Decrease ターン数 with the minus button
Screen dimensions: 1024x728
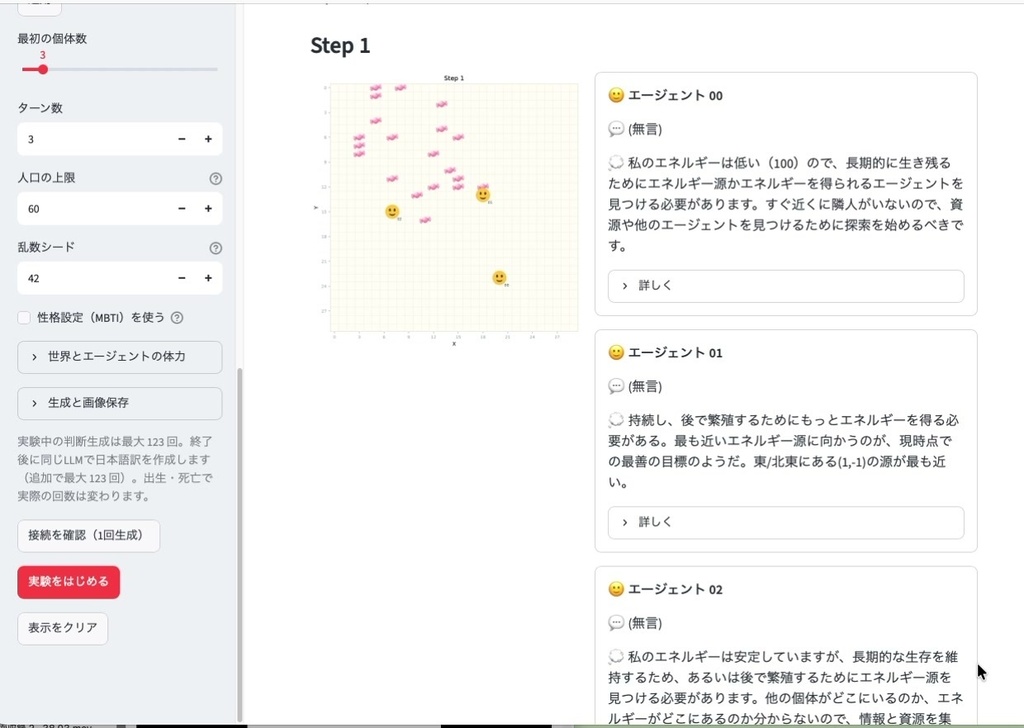pos(182,139)
